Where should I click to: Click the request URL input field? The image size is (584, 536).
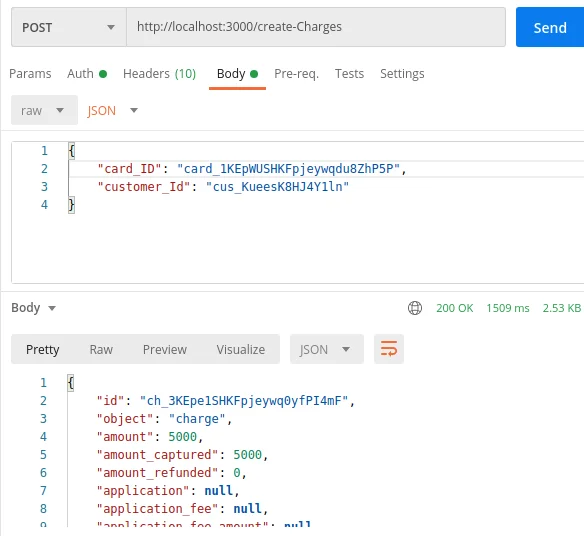[x=316, y=27]
